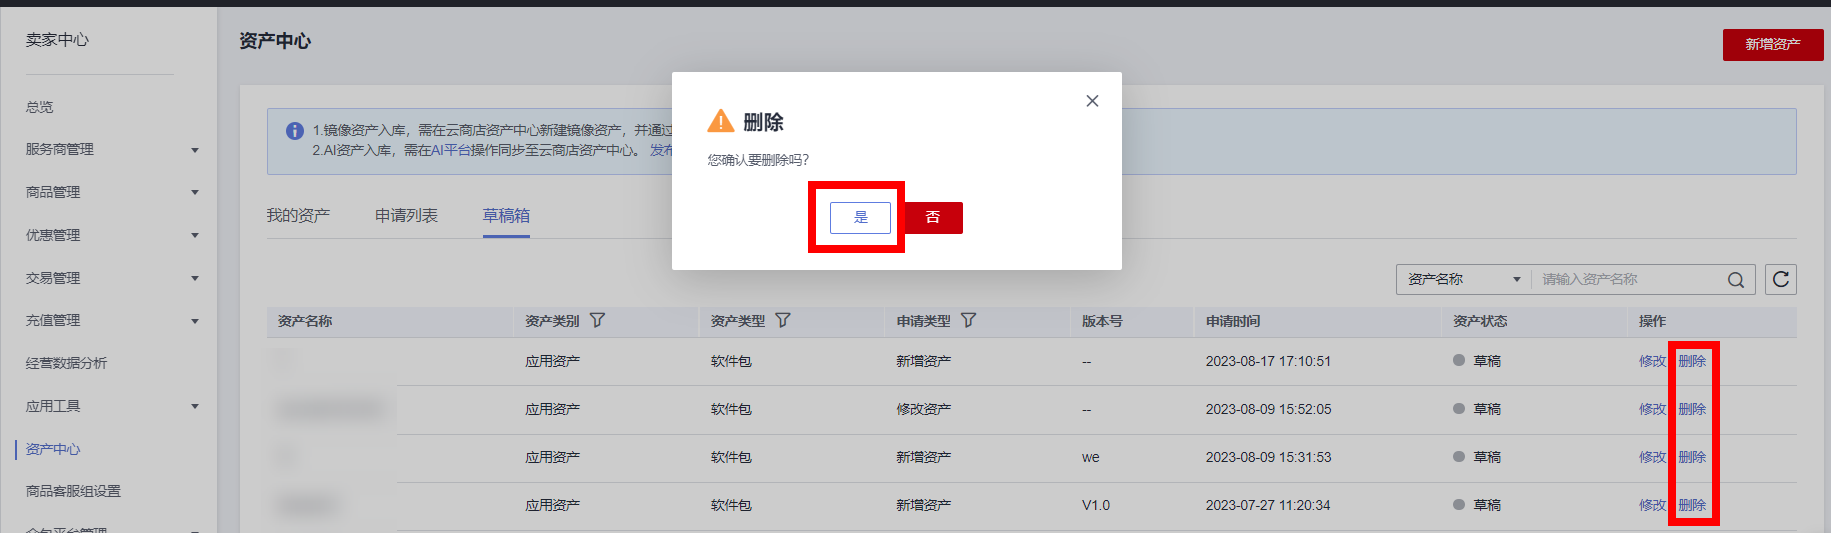1831x533 pixels.
Task: Click the search magnifier icon
Action: click(1736, 280)
